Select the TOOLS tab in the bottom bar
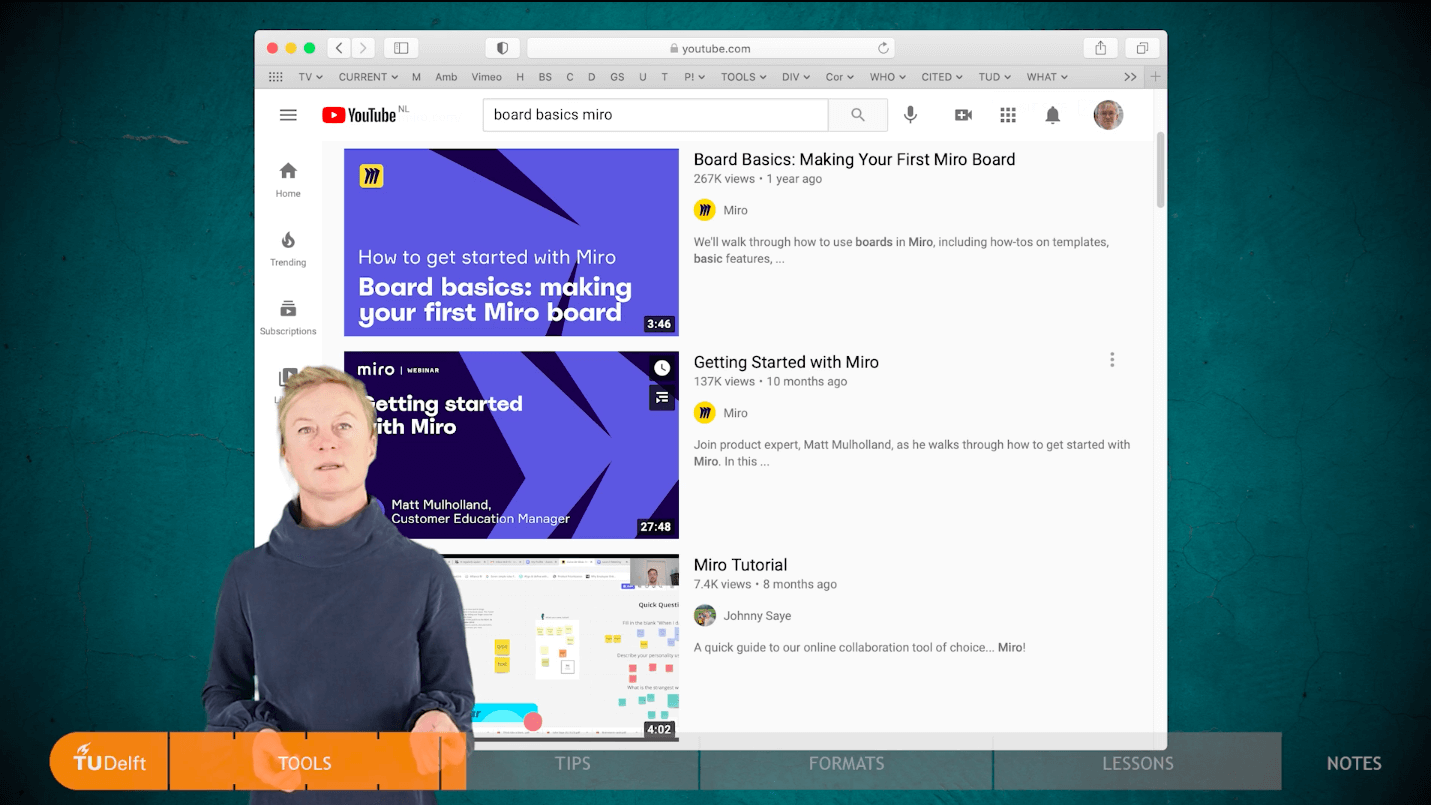1431x805 pixels. pos(305,763)
